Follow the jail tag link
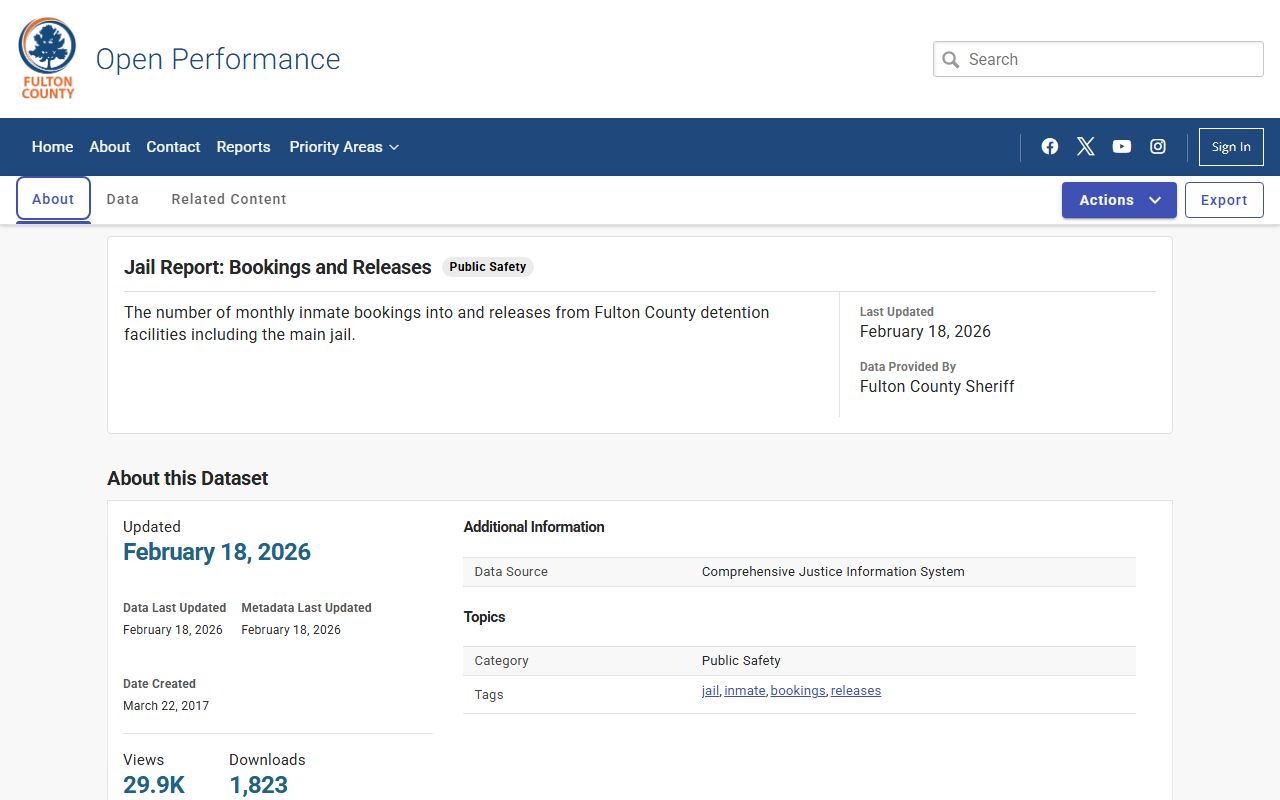1280x800 pixels. (710, 691)
